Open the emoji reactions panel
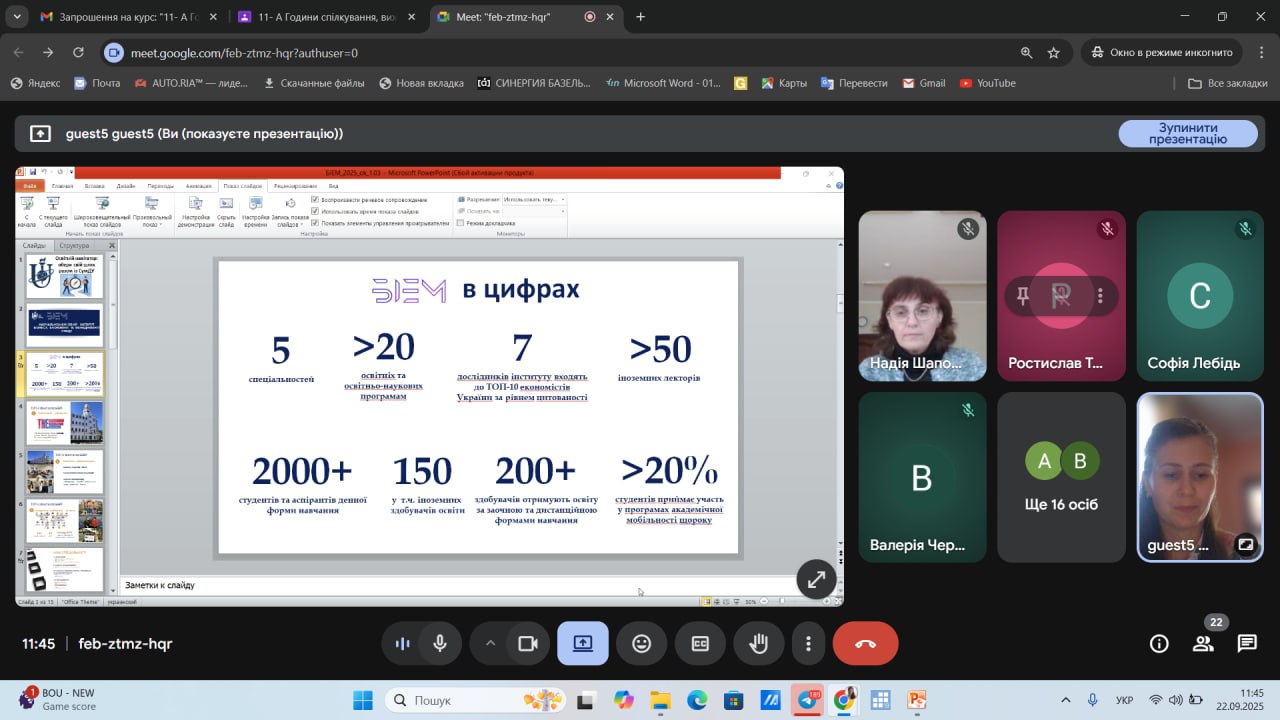Image resolution: width=1280 pixels, height=720 pixels. [642, 644]
